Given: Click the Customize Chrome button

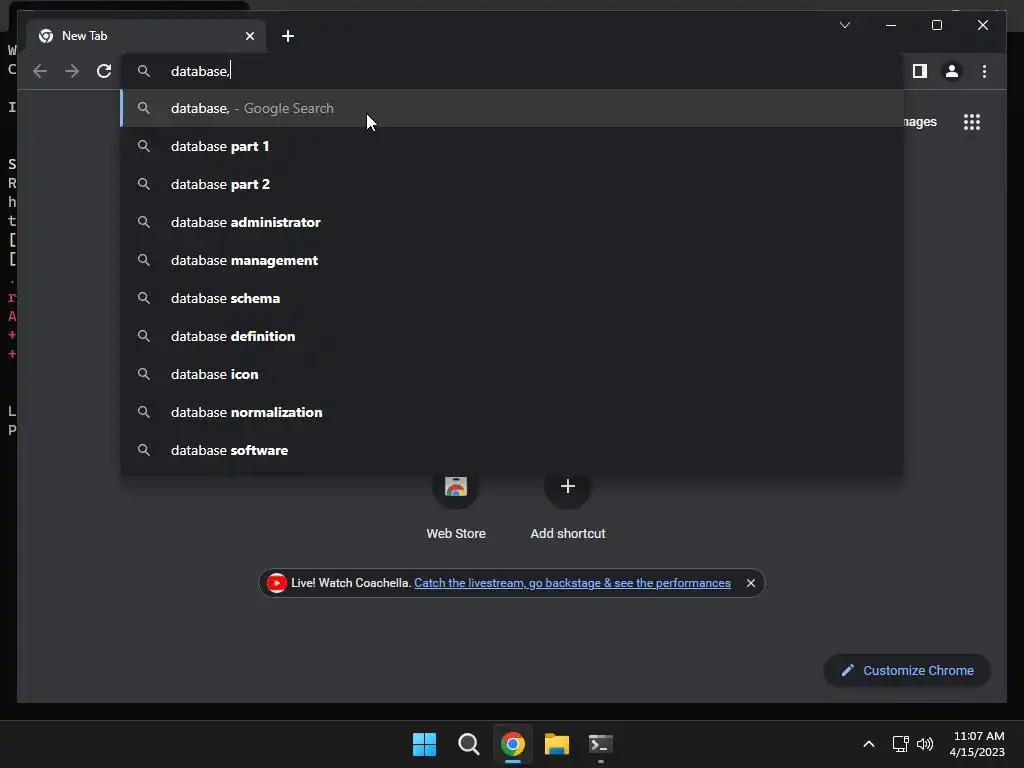Looking at the screenshot, I should click(x=907, y=671).
